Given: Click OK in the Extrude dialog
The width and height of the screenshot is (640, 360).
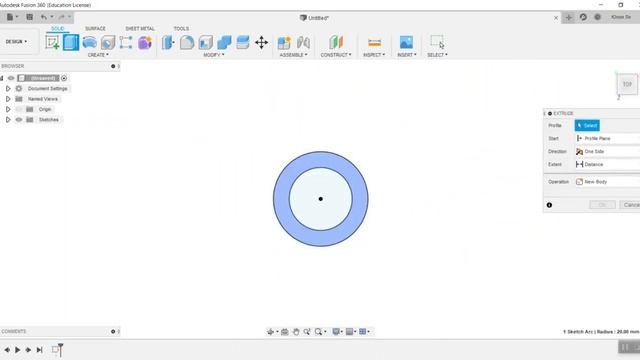Looking at the screenshot, I should click(x=602, y=205).
